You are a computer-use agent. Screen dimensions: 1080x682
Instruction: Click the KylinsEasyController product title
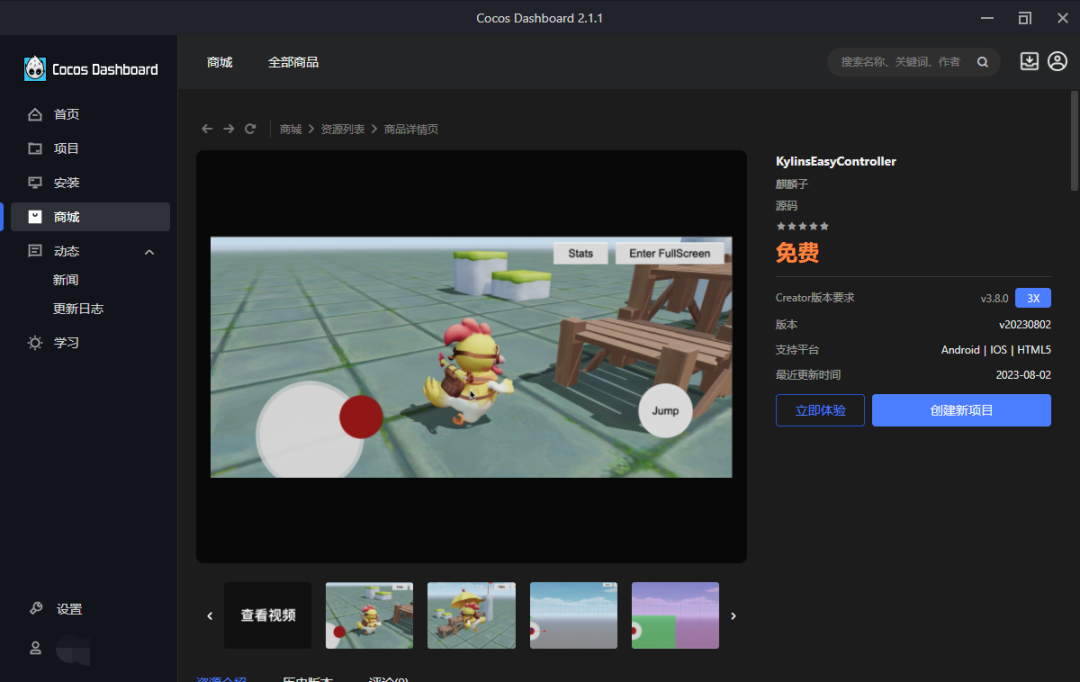(x=835, y=161)
